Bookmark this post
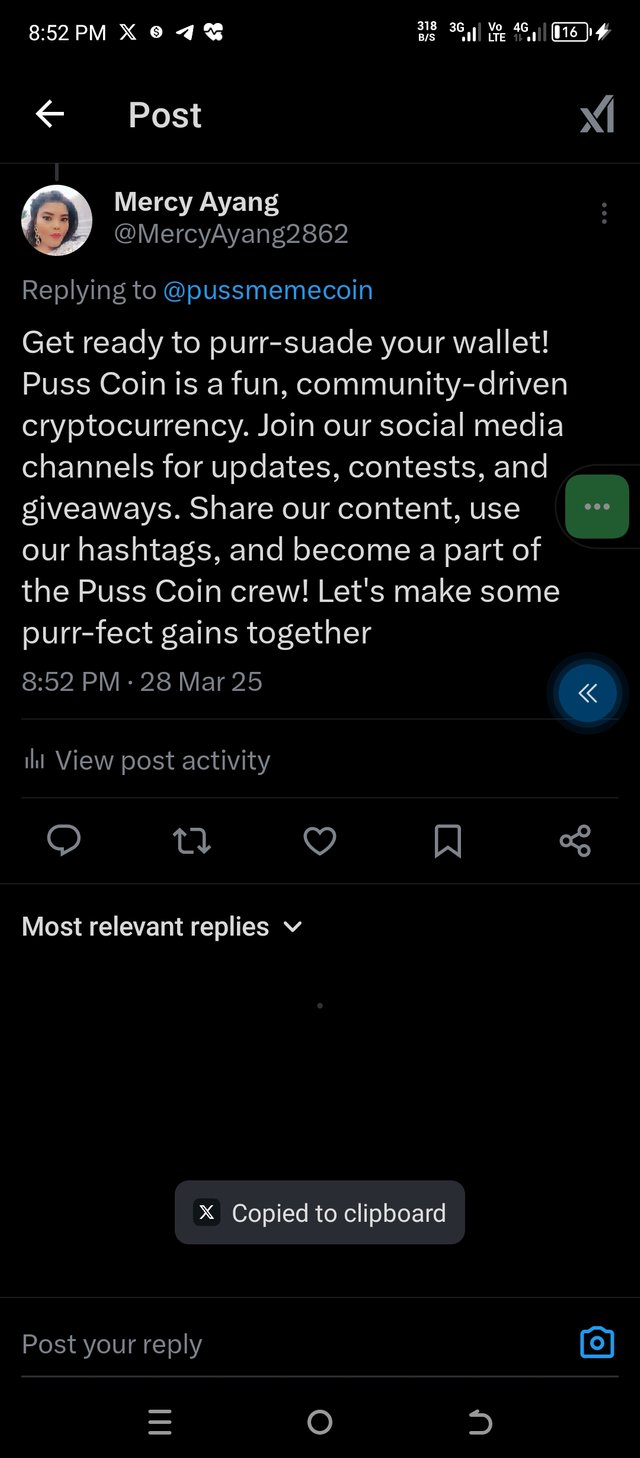This screenshot has height=1458, width=640. 448,841
